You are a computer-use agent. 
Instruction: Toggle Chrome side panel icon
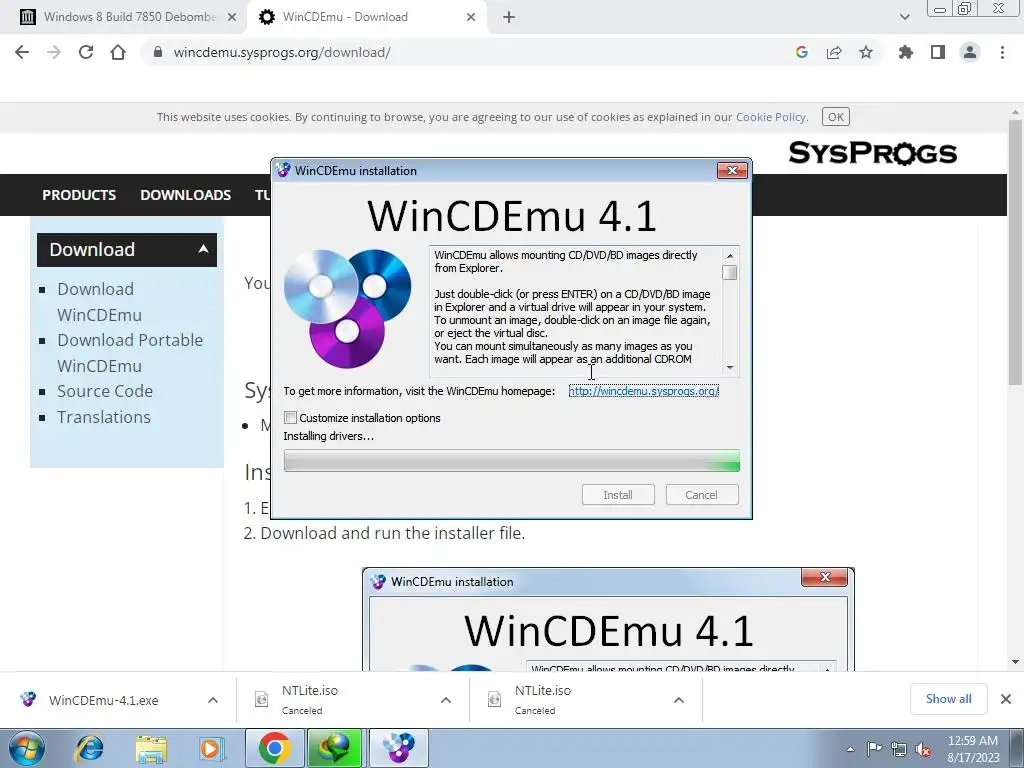[938, 52]
